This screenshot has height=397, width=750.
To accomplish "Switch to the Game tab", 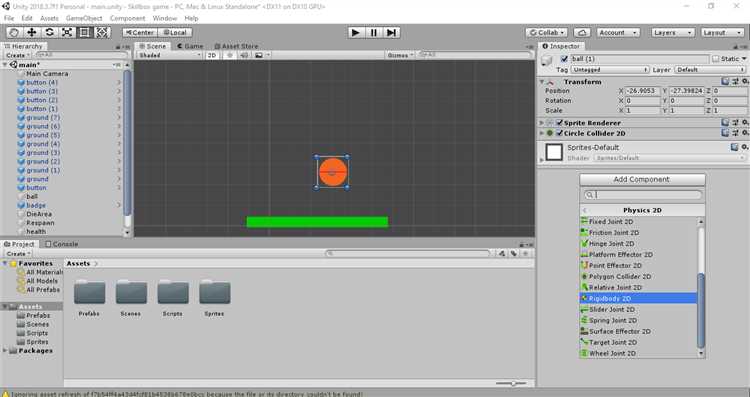I will 190,46.
